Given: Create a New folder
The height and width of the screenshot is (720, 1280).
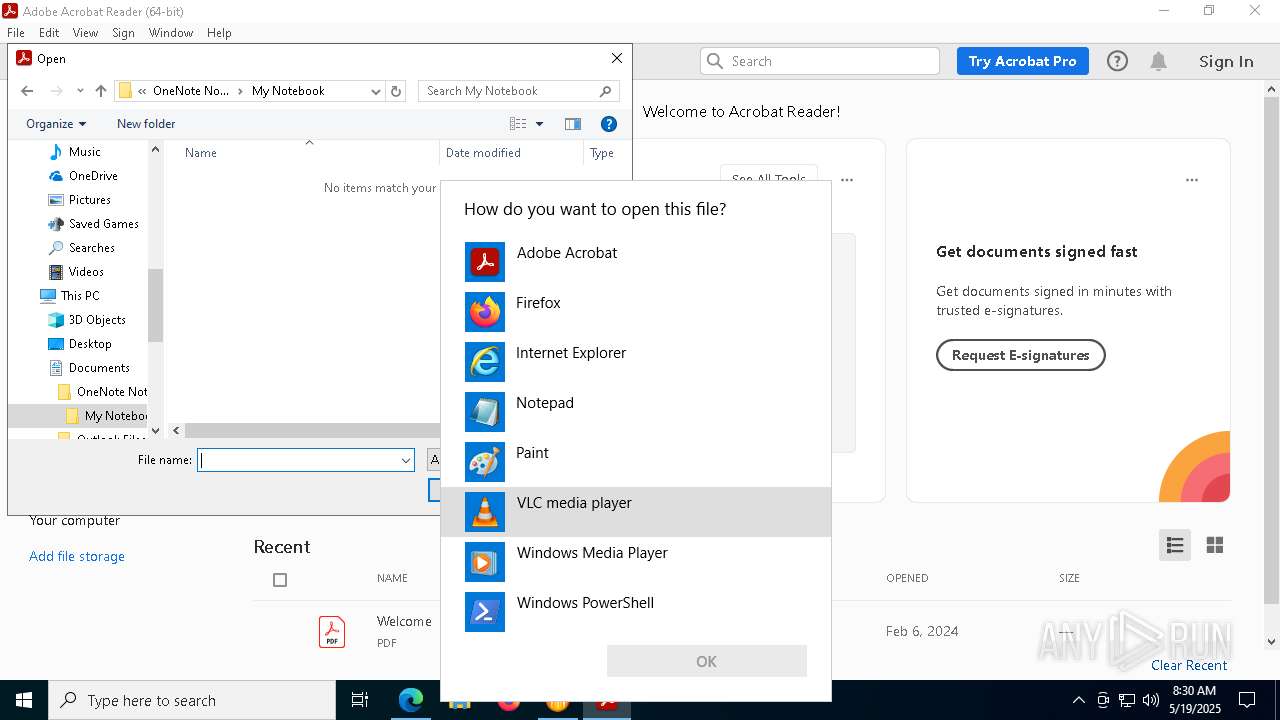Looking at the screenshot, I should click(146, 124).
